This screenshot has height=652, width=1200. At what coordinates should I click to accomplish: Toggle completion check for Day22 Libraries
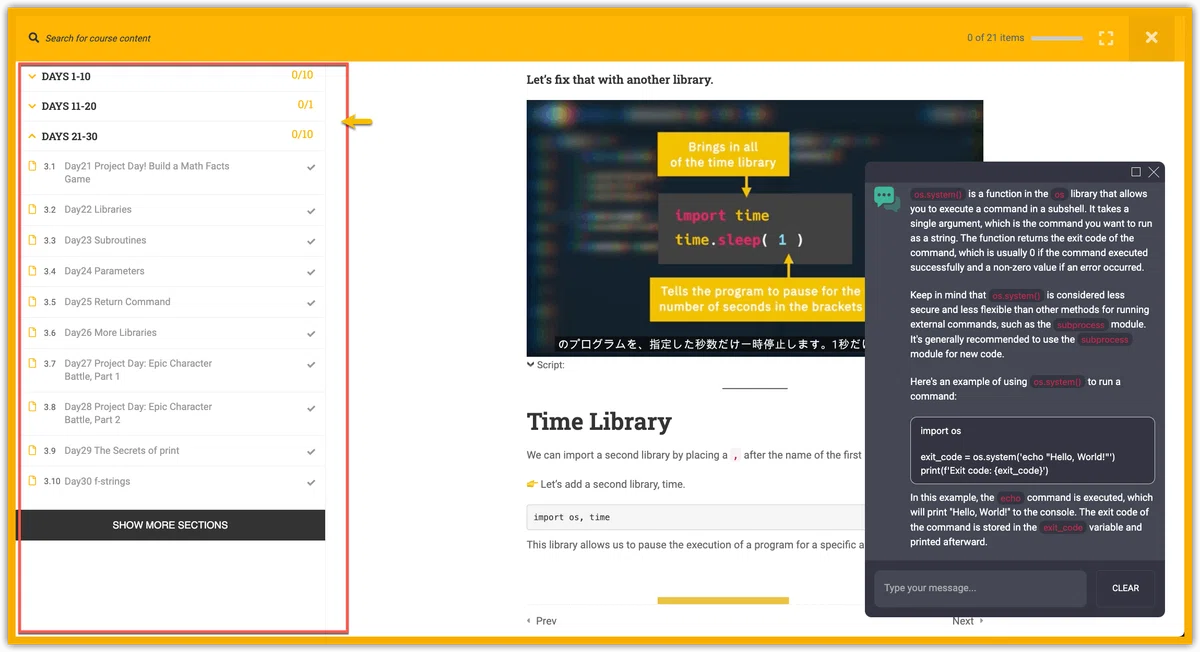click(311, 211)
